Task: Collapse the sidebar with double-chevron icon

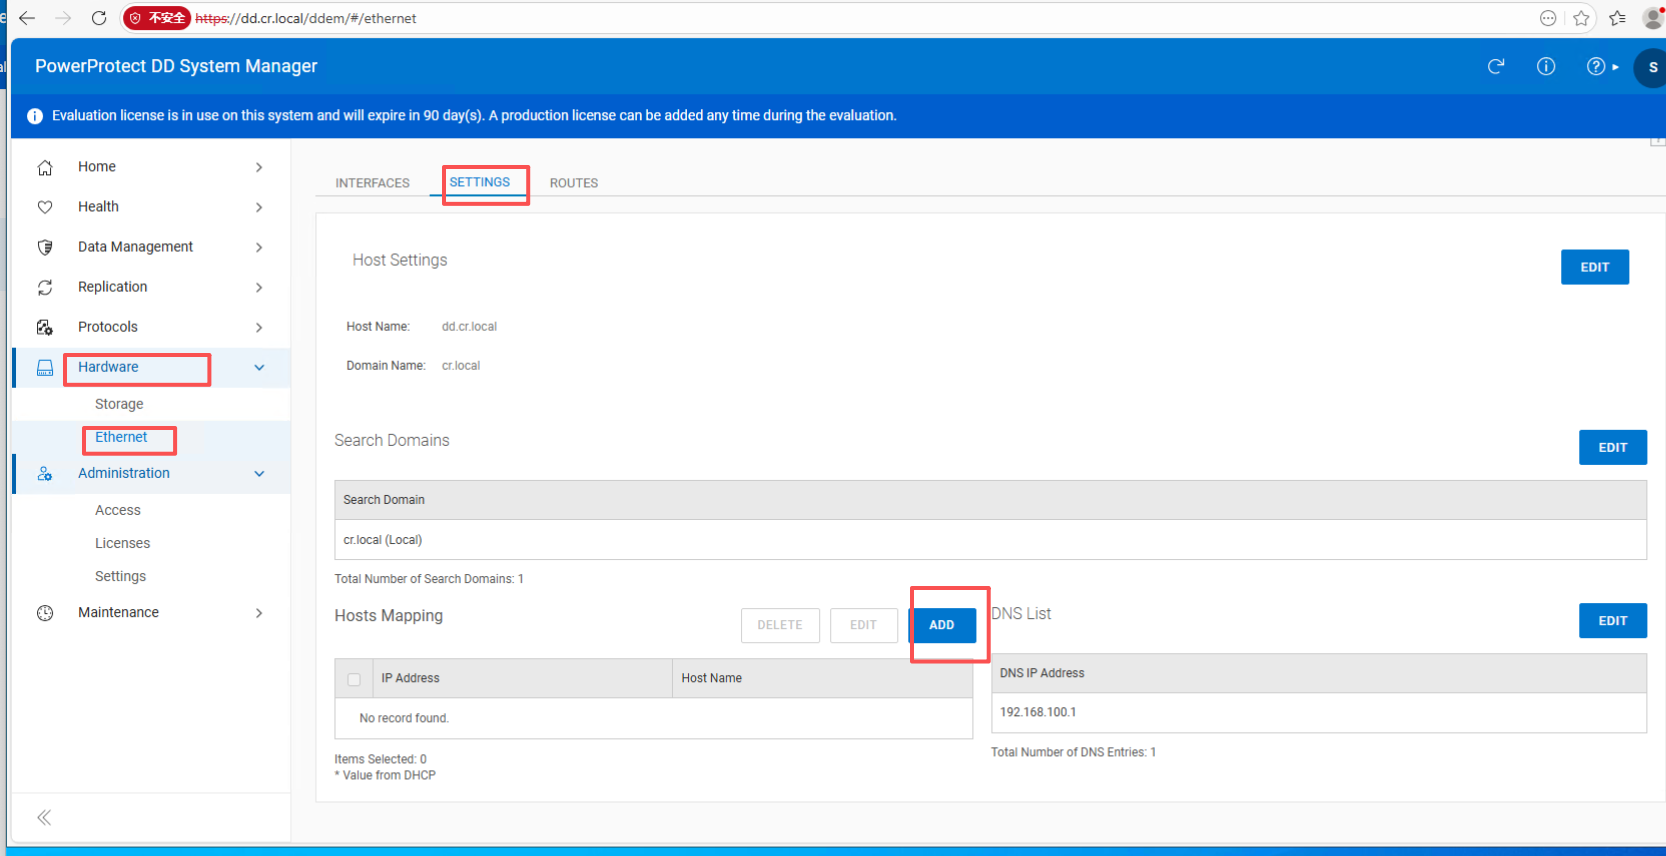Action: (44, 818)
